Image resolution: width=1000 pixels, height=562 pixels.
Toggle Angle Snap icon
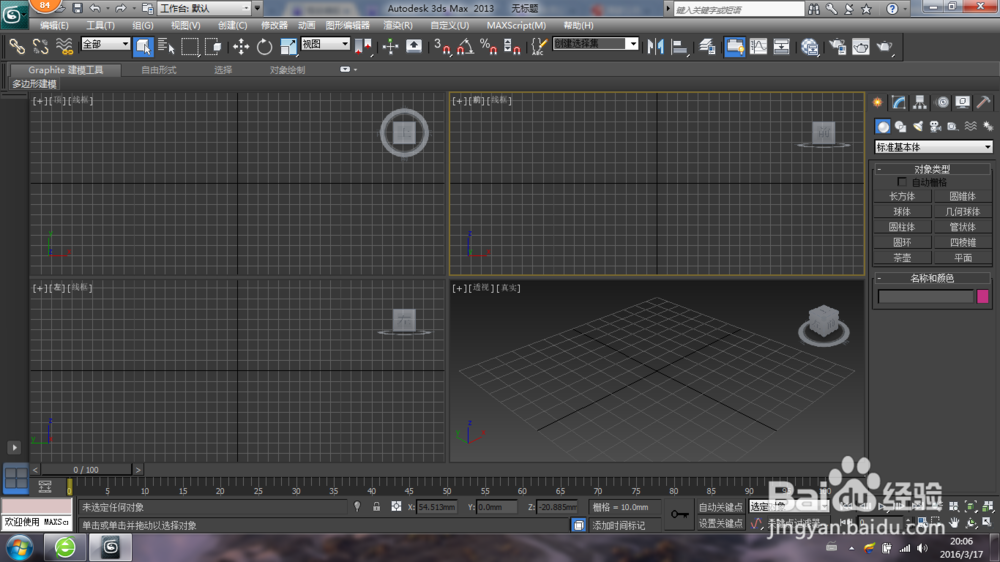coord(465,47)
